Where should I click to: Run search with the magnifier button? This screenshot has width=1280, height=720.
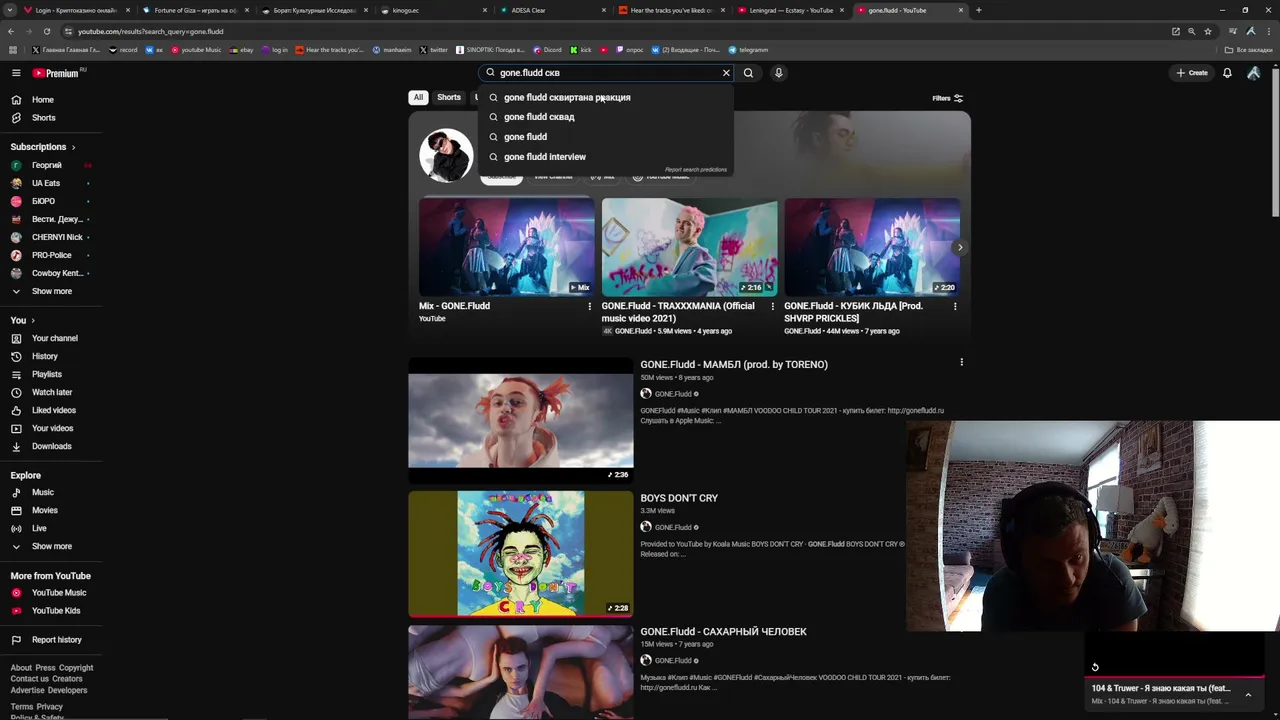[x=748, y=73]
